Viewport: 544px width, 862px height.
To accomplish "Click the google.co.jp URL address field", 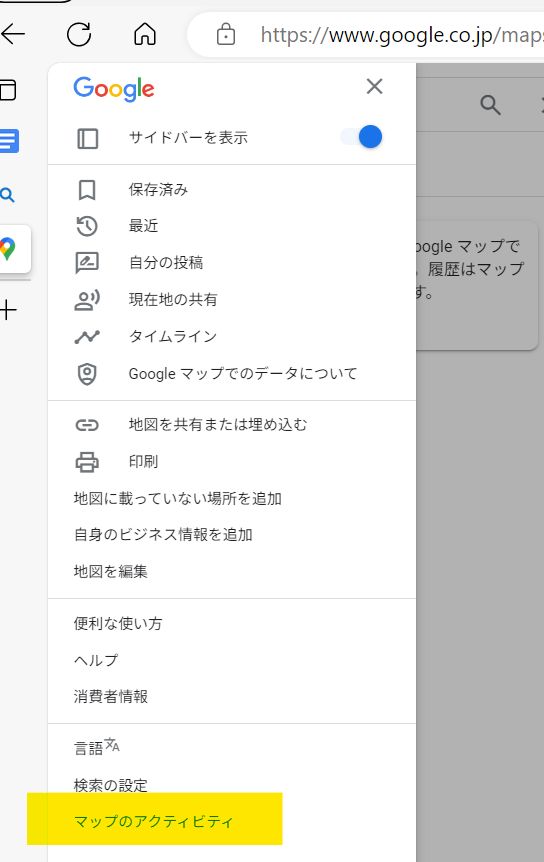I will 401,35.
